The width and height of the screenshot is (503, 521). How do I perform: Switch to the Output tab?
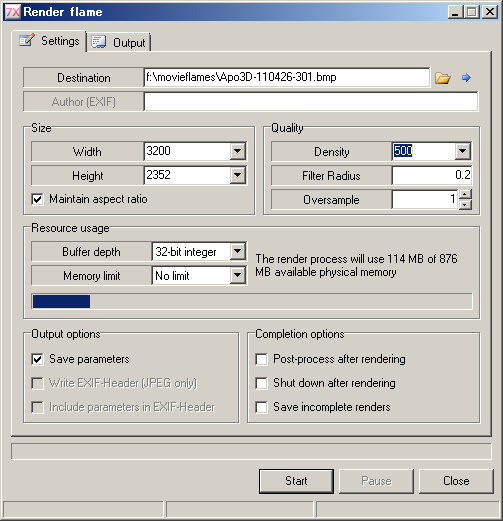(x=119, y=43)
